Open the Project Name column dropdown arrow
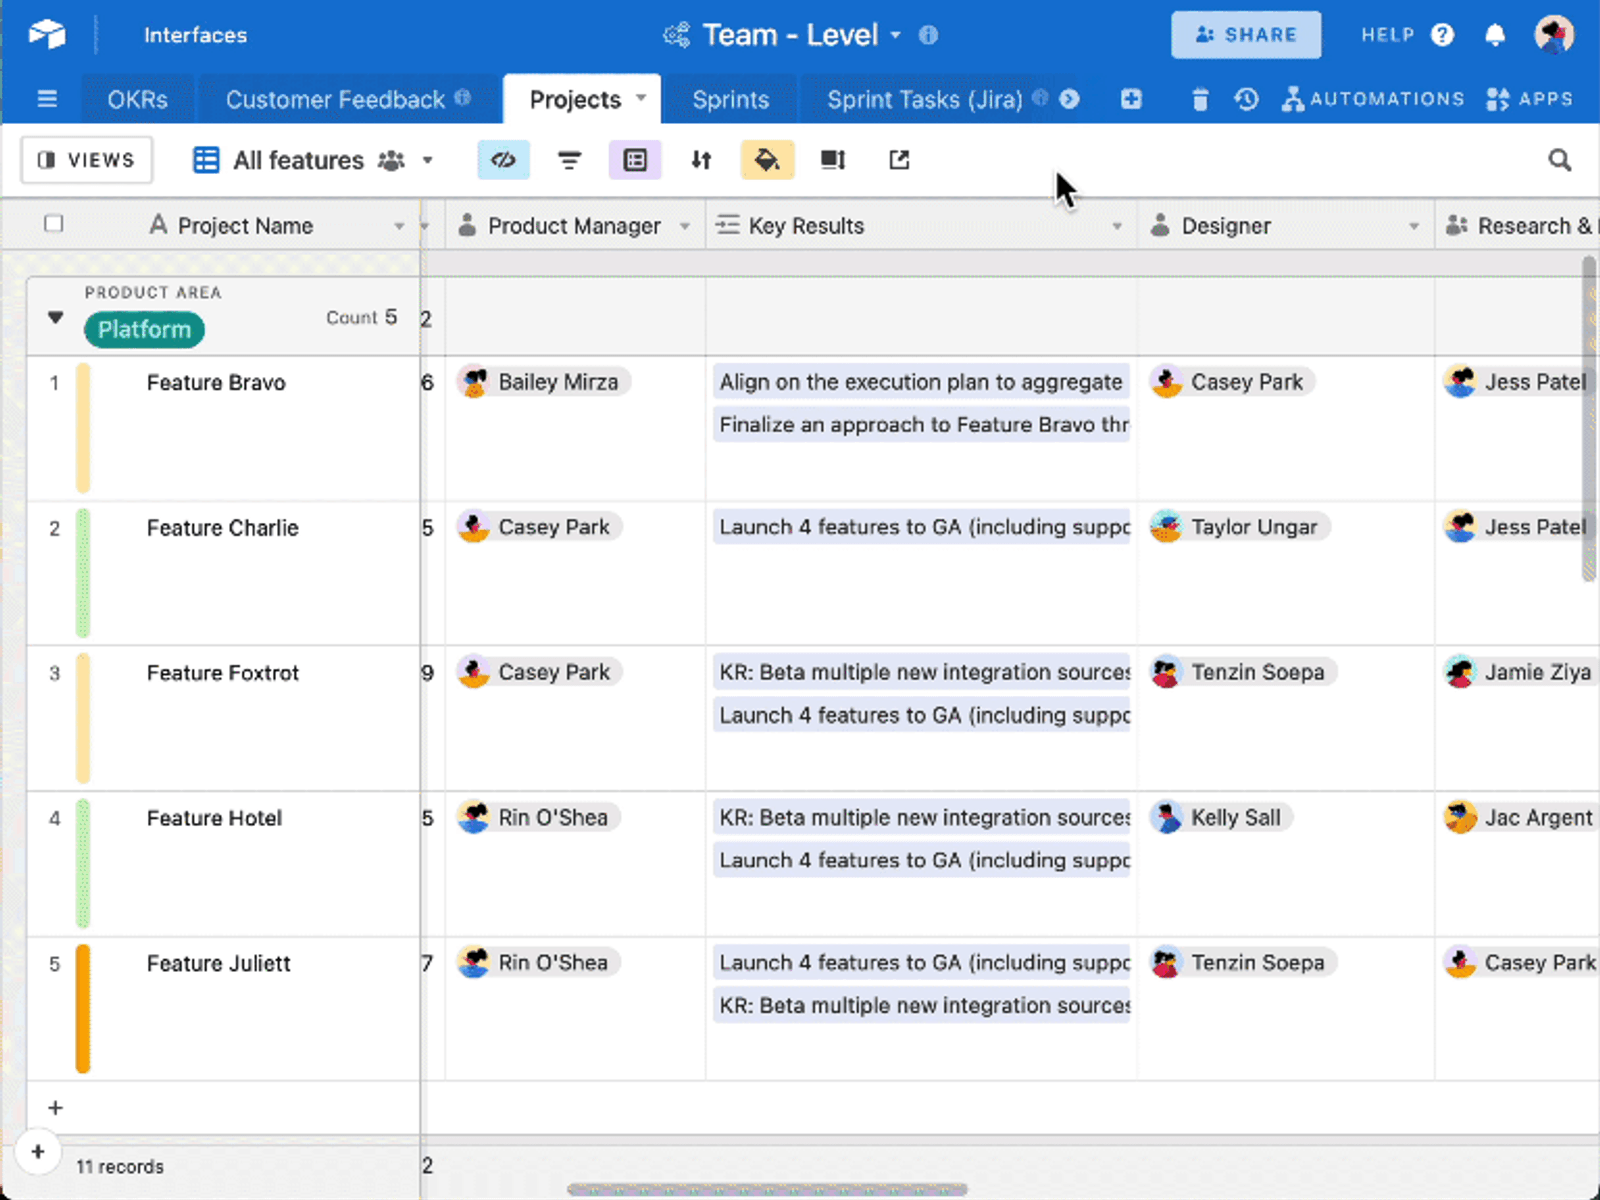The height and width of the screenshot is (1200, 1600). (399, 226)
